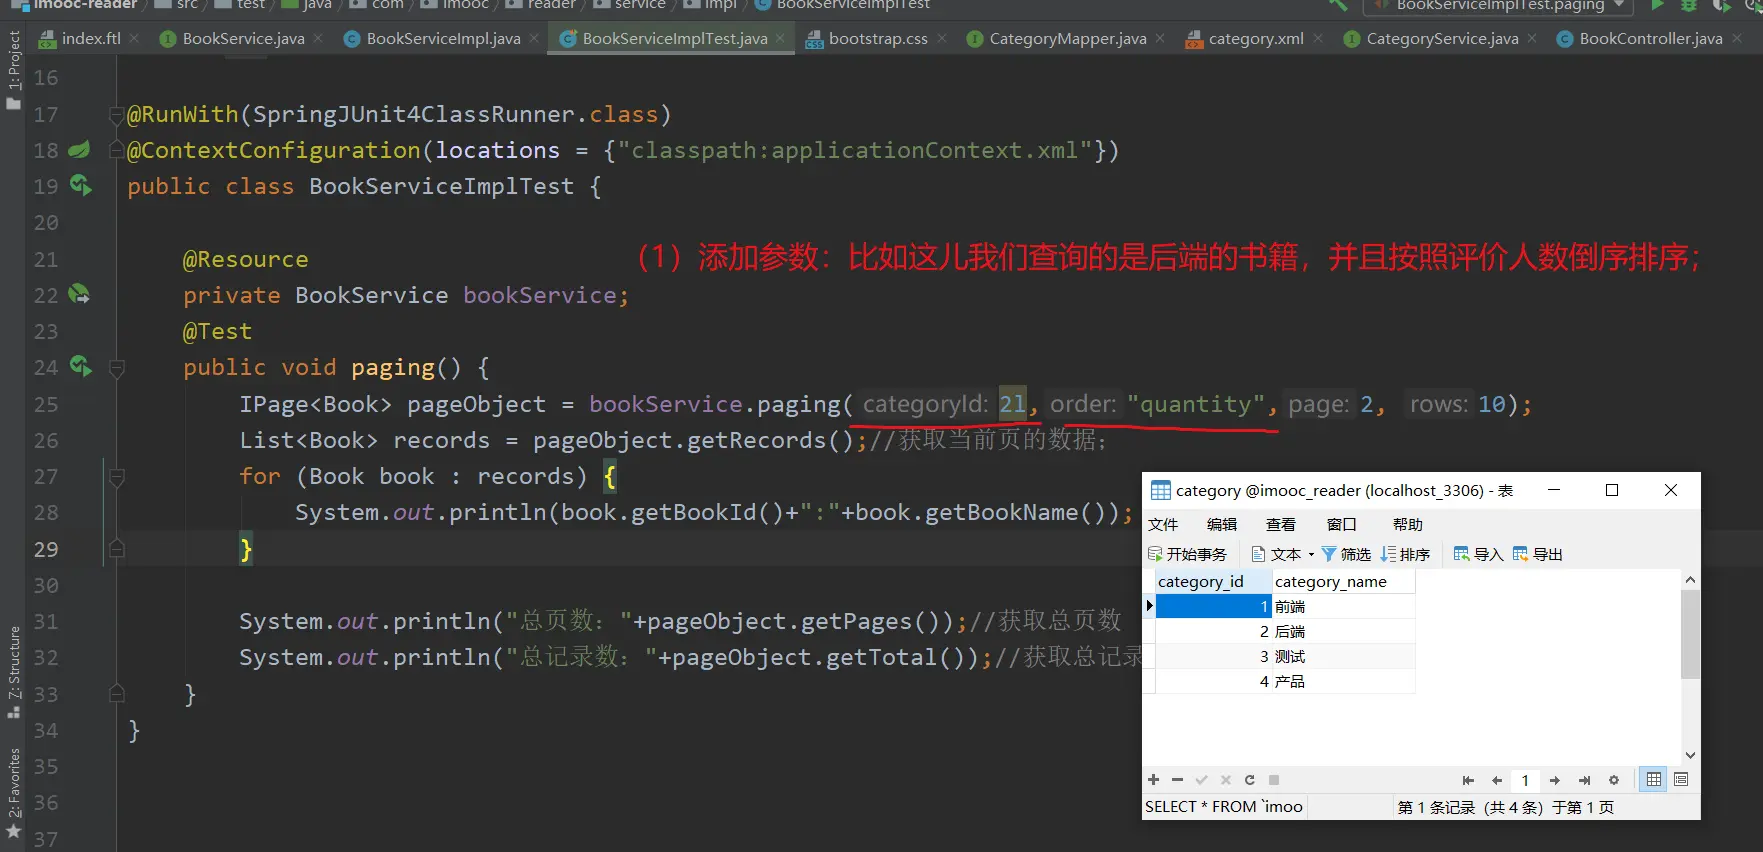
Task: Click the Spring leaf gutter icon at line 18
Action: [x=79, y=150]
